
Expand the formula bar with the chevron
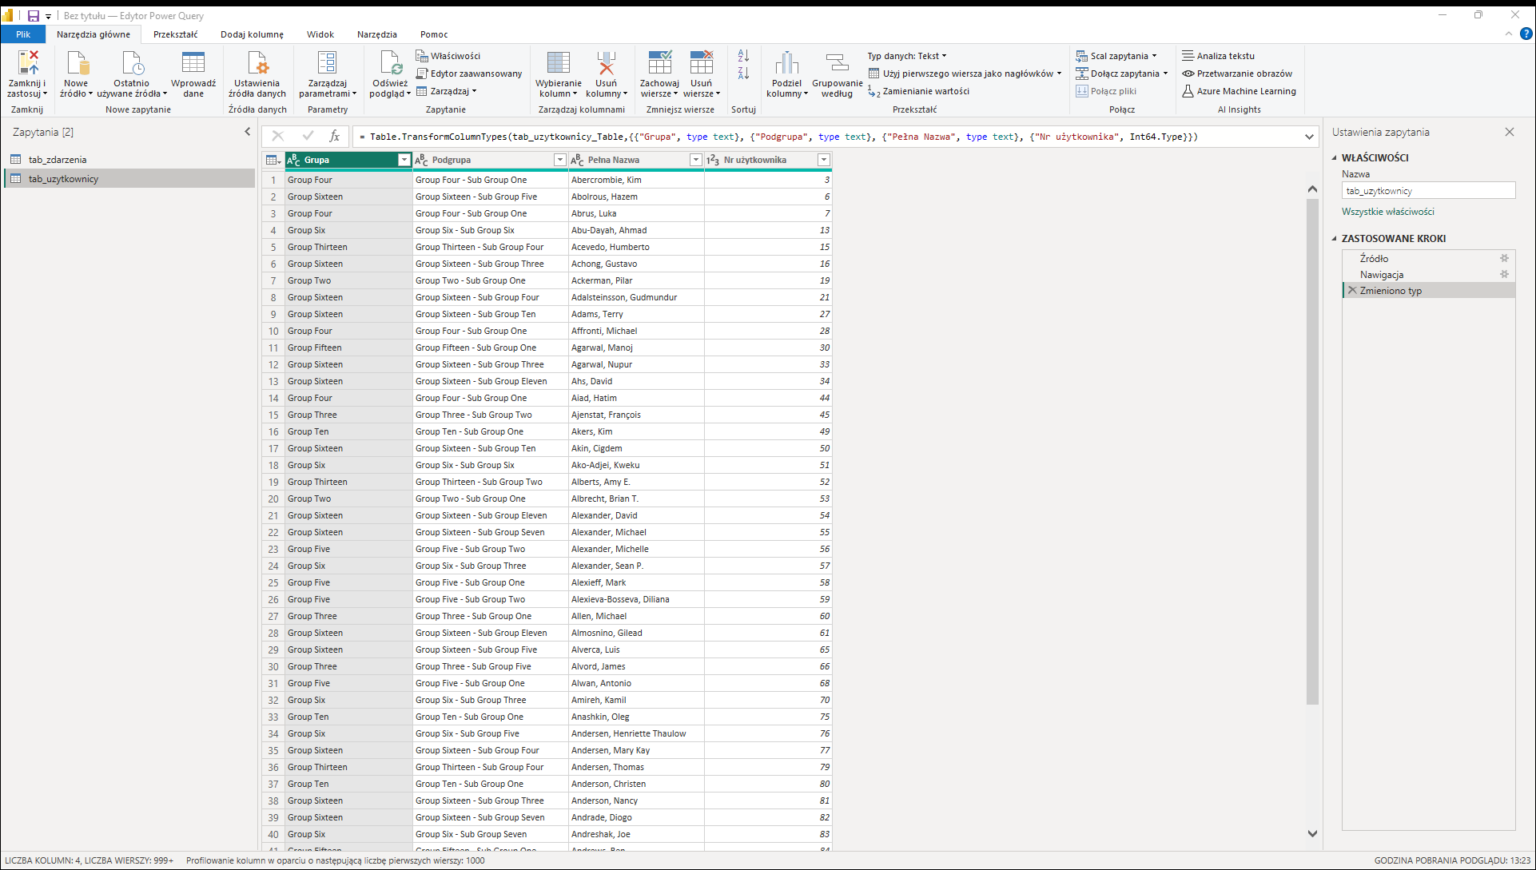[1309, 136]
